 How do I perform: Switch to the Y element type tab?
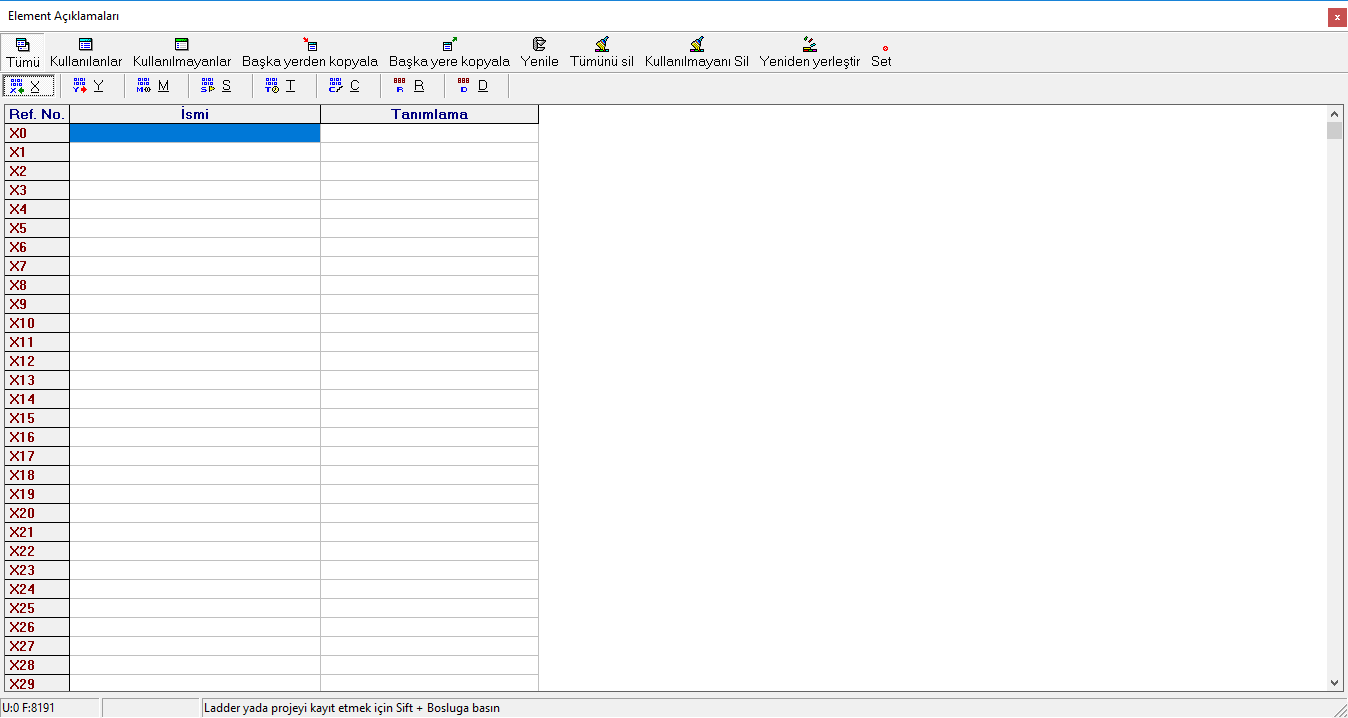click(x=89, y=86)
